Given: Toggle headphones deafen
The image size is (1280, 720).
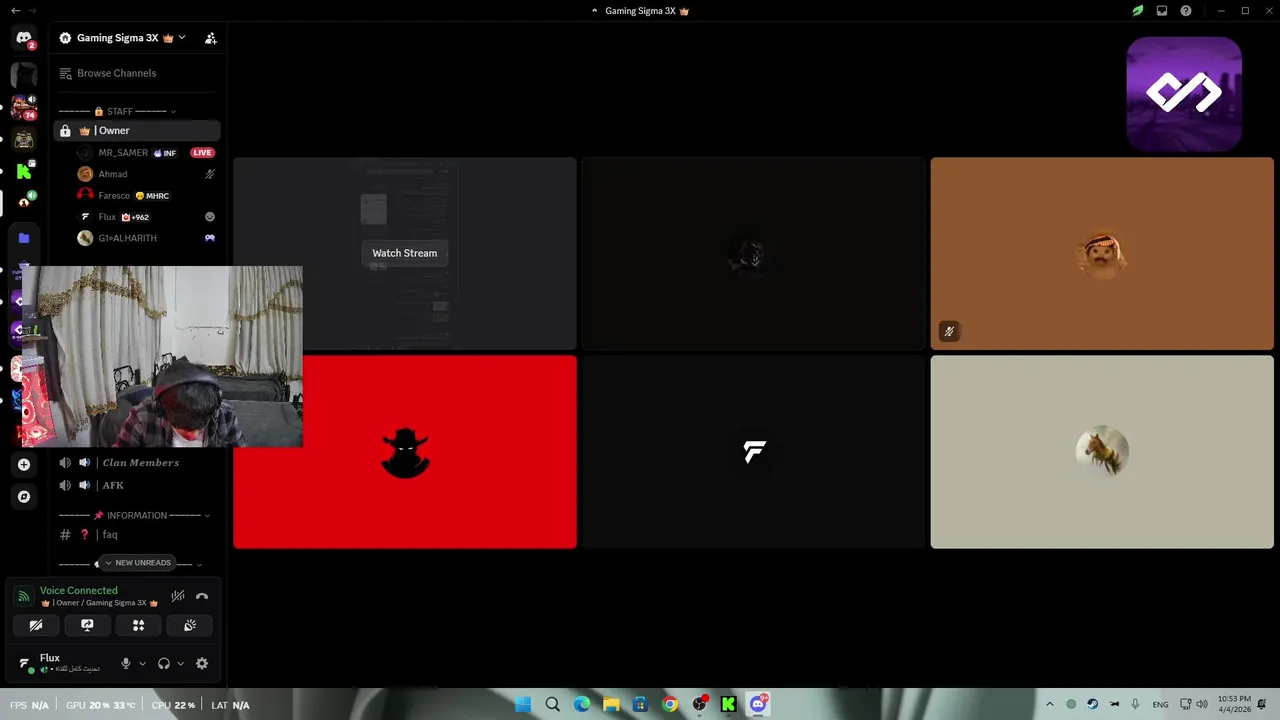Looking at the screenshot, I should [164, 663].
